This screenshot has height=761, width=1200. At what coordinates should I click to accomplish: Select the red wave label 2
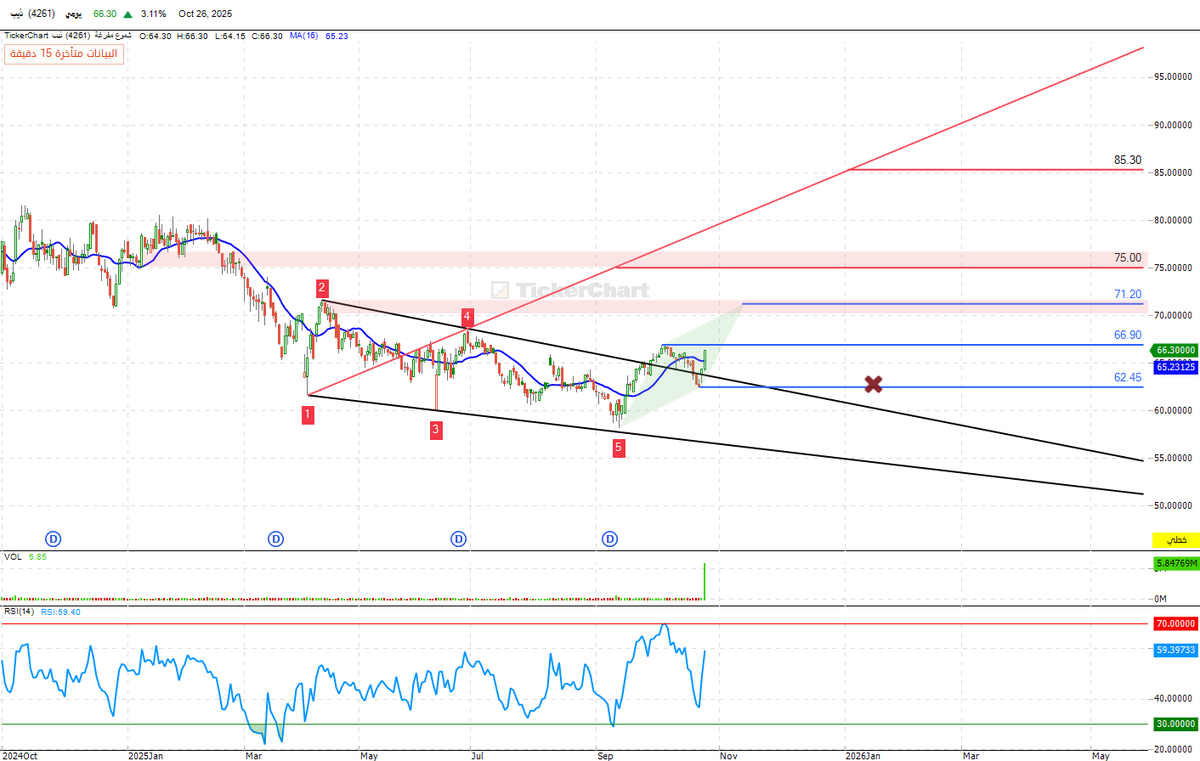coord(322,288)
